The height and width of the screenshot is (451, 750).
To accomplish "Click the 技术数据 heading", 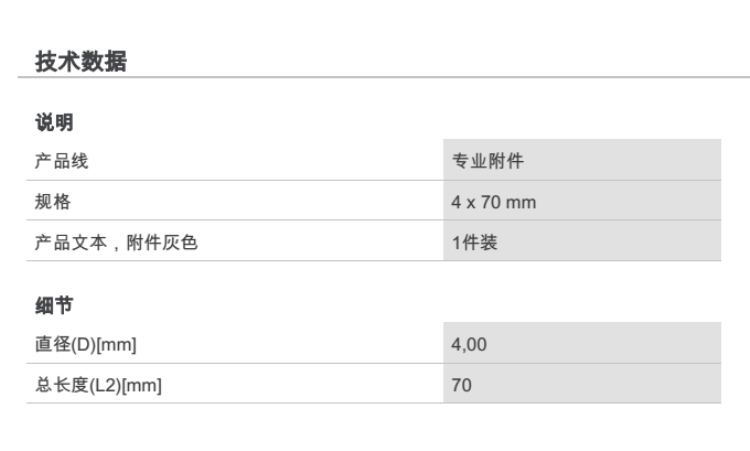I will [81, 62].
